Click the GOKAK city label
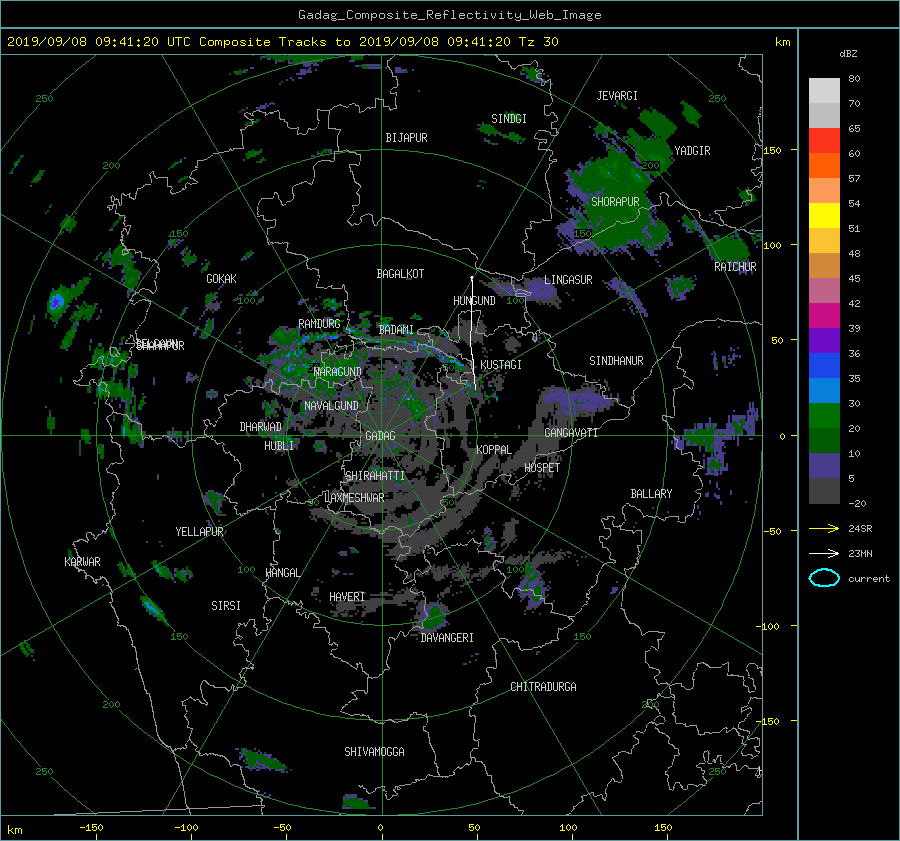 221,278
